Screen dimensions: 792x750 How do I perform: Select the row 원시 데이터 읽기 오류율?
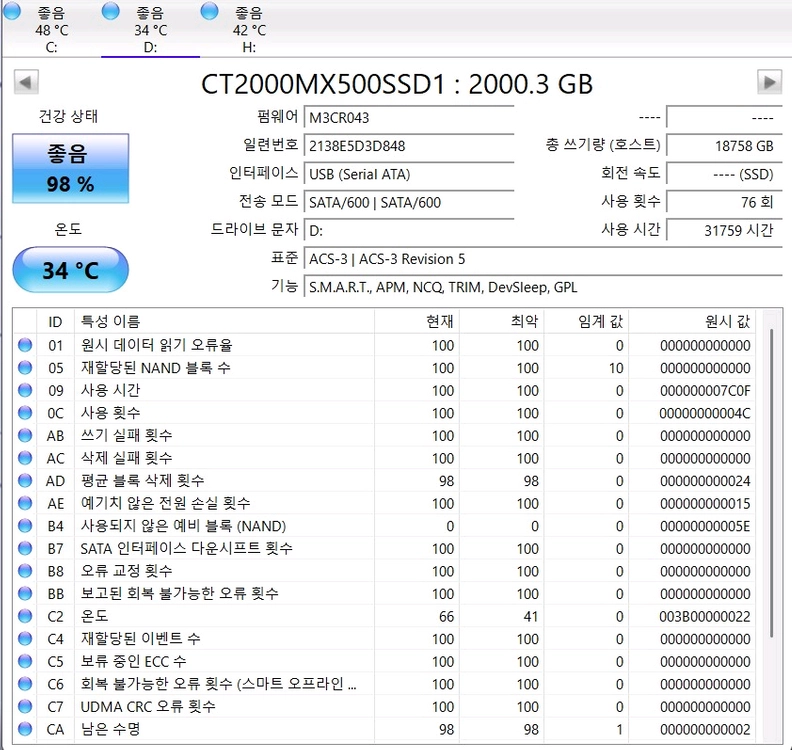click(x=384, y=345)
